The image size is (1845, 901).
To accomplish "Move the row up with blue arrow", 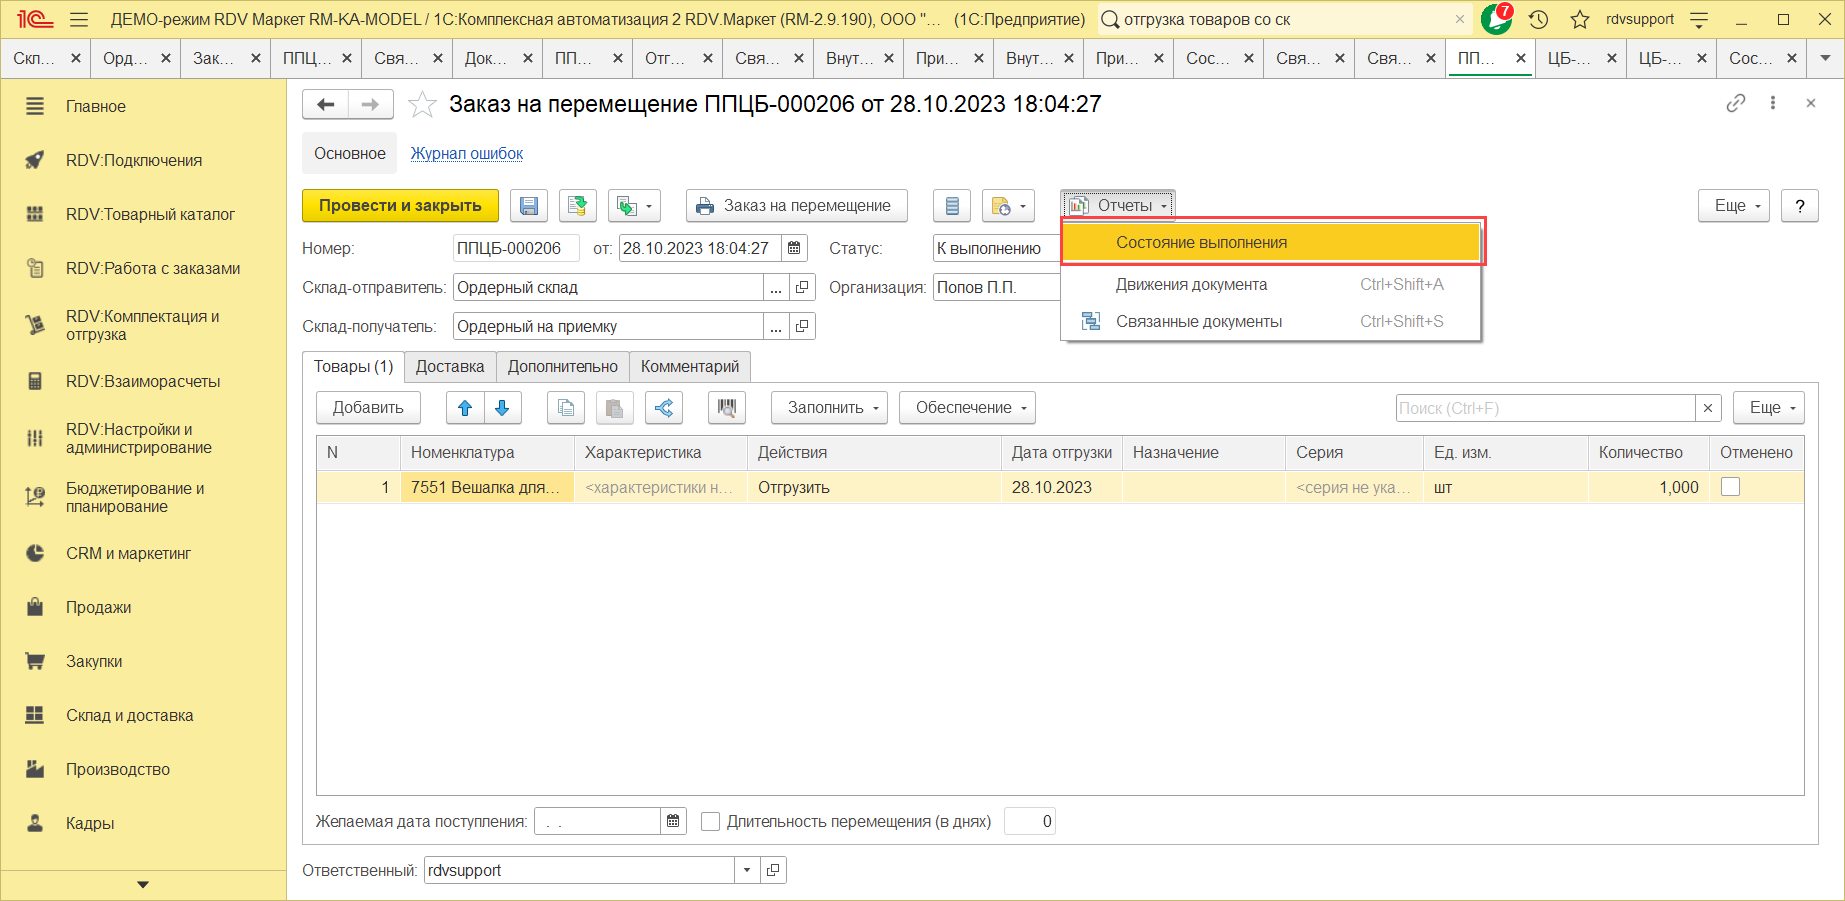I will click(x=465, y=408).
